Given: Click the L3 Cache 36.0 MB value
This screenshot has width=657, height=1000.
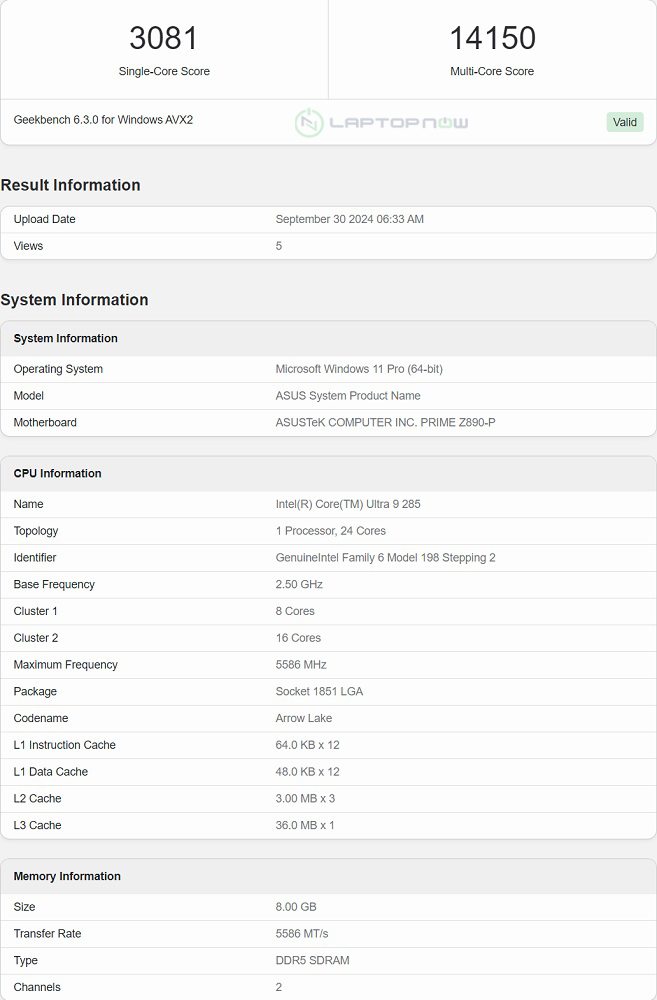Looking at the screenshot, I should click(x=305, y=825).
